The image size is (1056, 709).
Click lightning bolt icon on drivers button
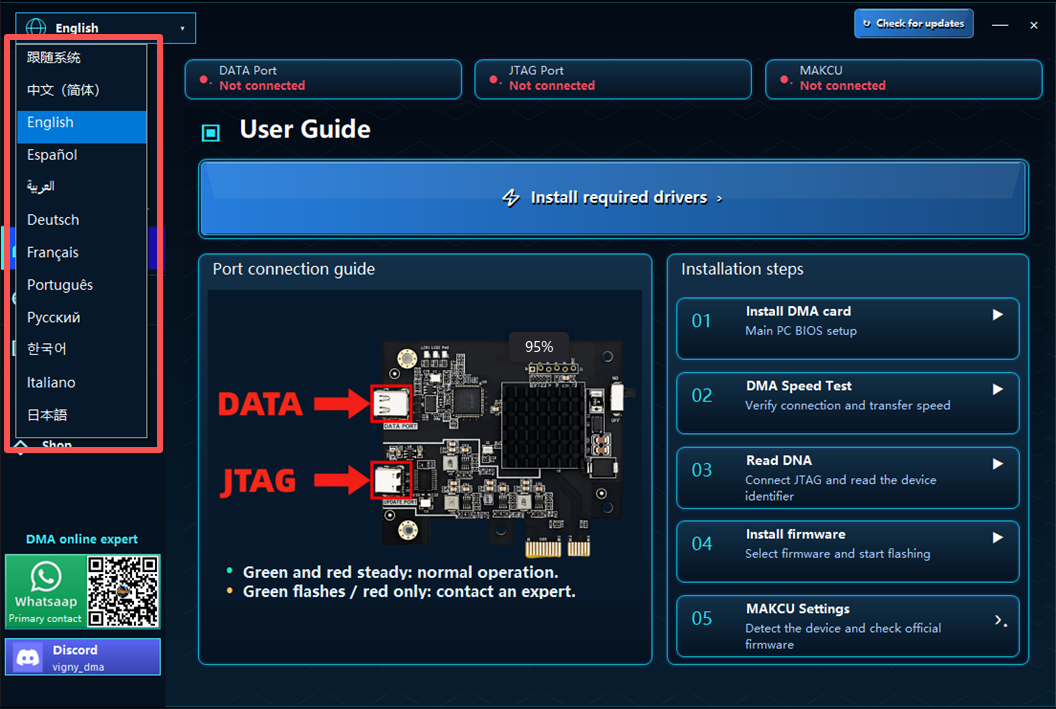tap(511, 198)
